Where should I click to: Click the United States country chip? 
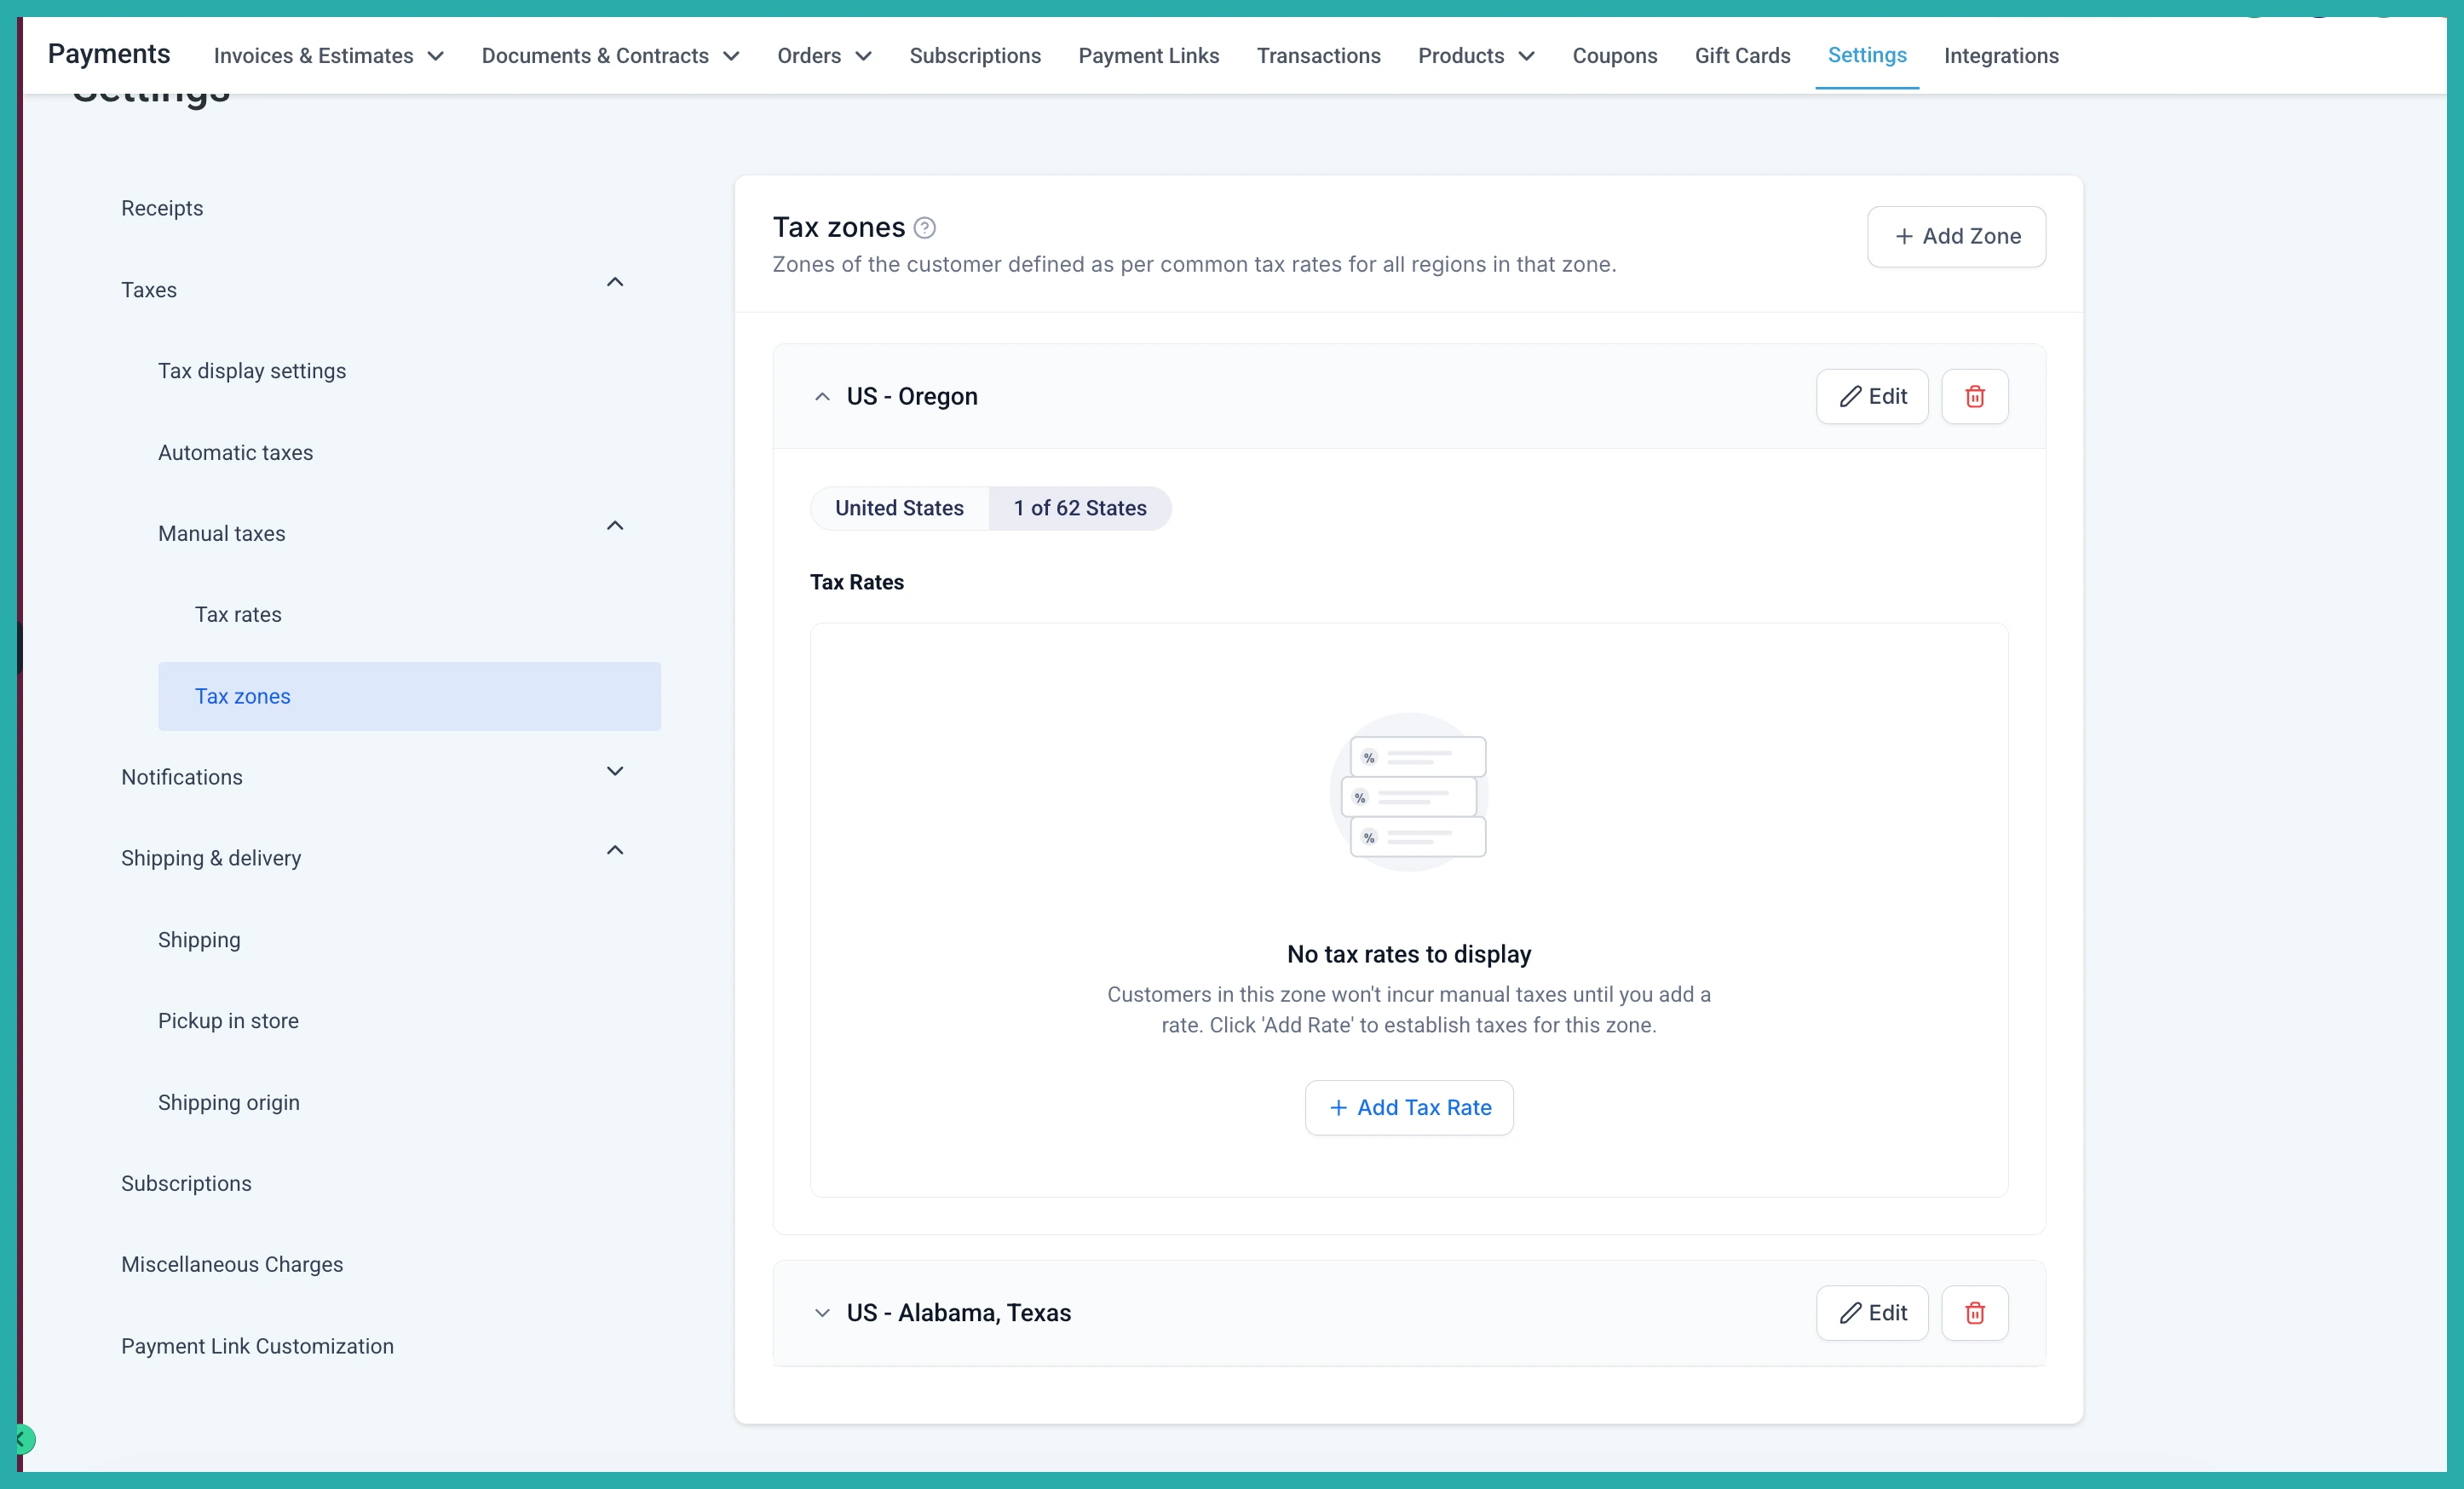(899, 508)
